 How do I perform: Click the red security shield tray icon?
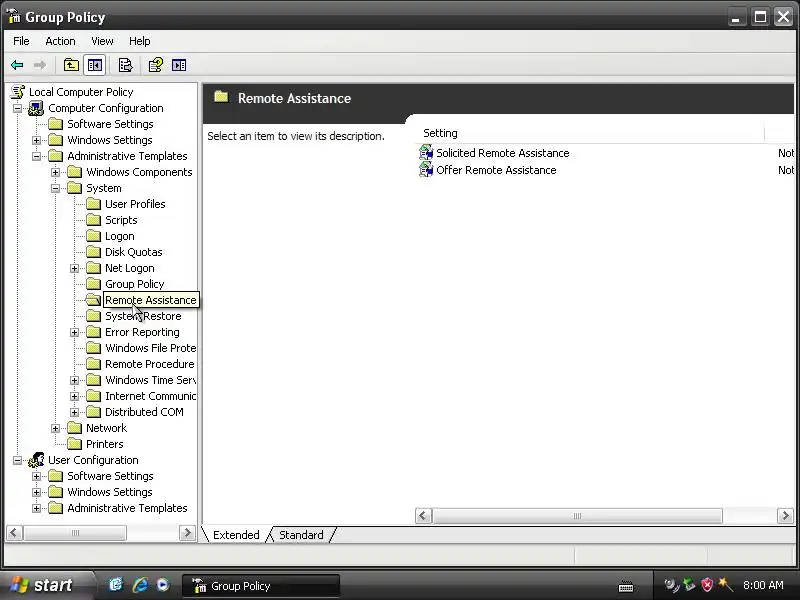pyautogui.click(x=707, y=585)
